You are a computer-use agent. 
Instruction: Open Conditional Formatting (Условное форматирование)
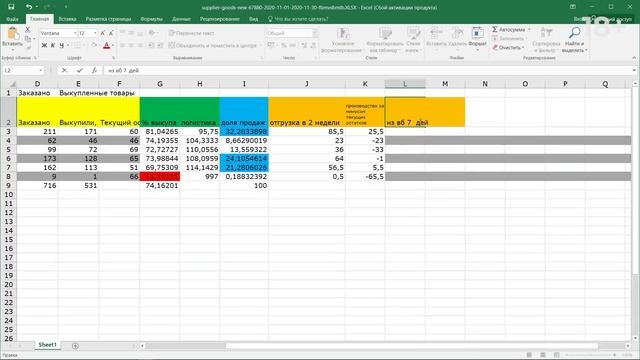[342, 40]
